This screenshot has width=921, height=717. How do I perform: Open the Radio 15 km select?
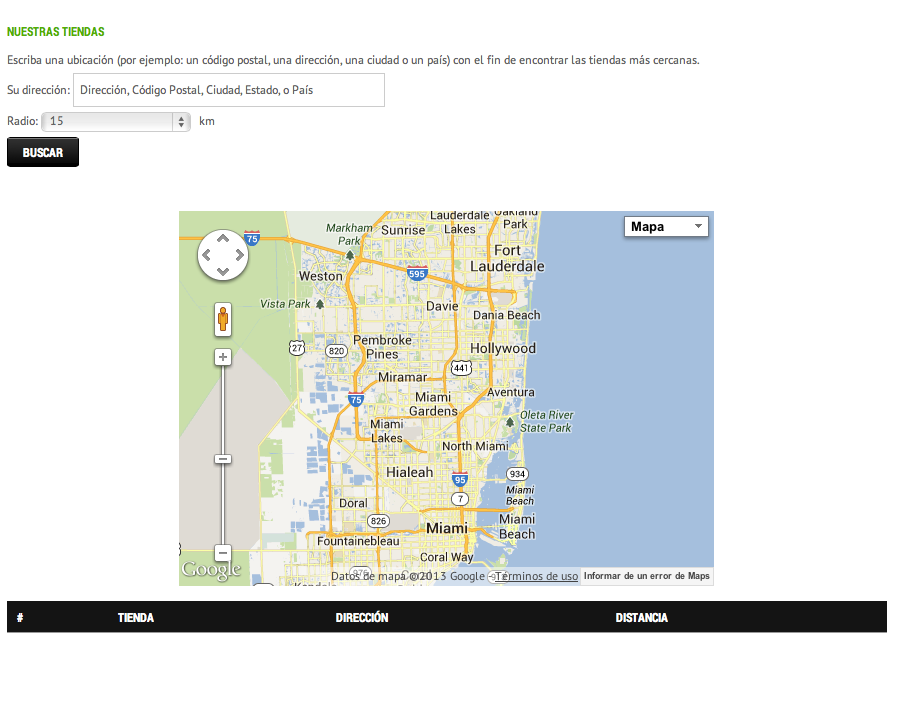[116, 122]
